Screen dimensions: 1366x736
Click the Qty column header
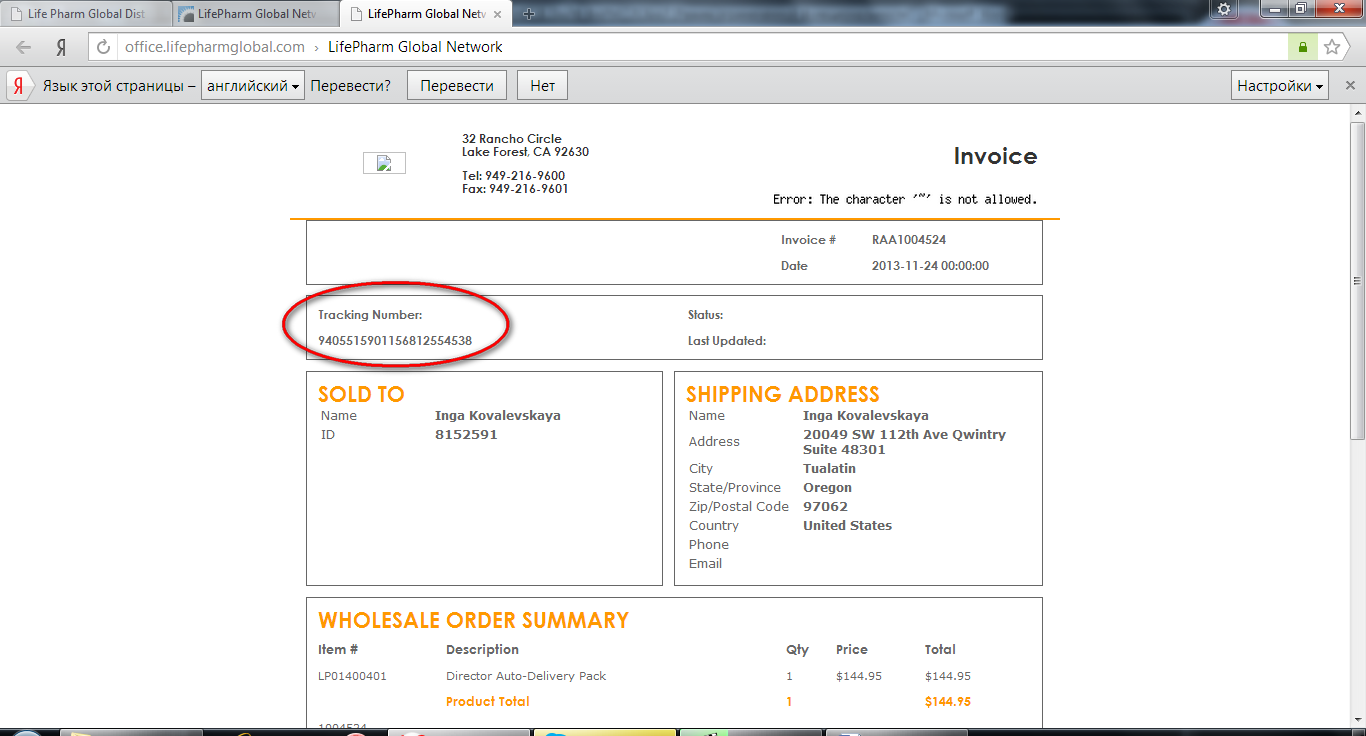click(x=797, y=650)
